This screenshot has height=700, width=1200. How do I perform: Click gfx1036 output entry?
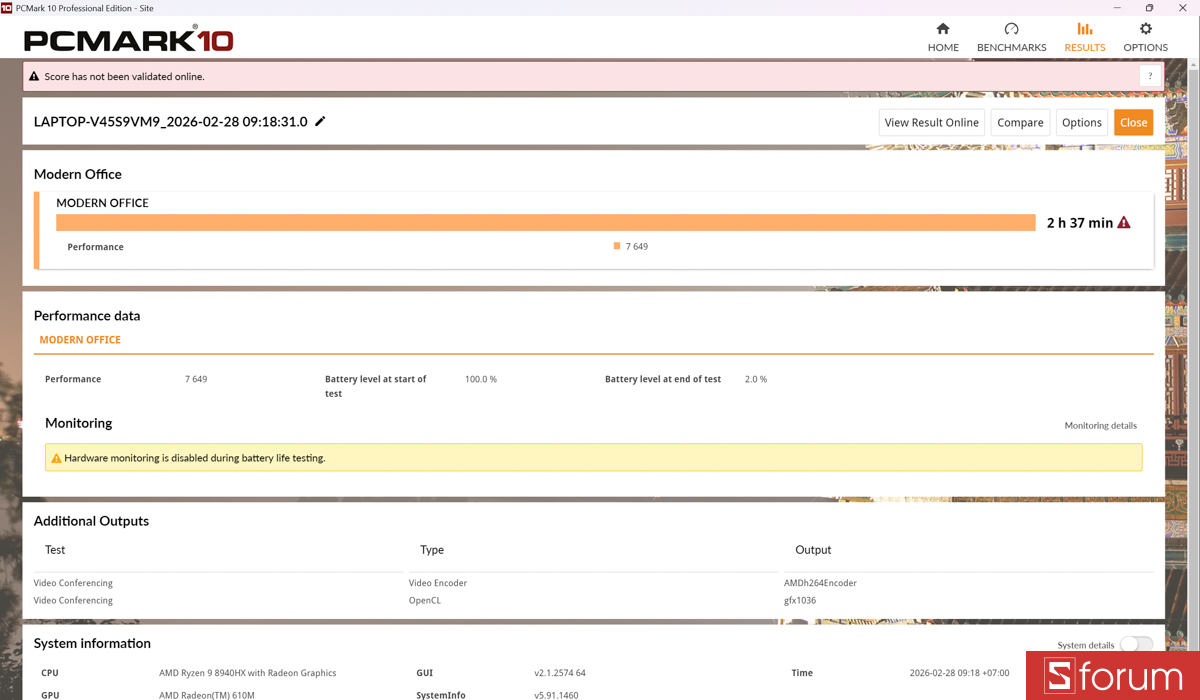pyautogui.click(x=800, y=601)
